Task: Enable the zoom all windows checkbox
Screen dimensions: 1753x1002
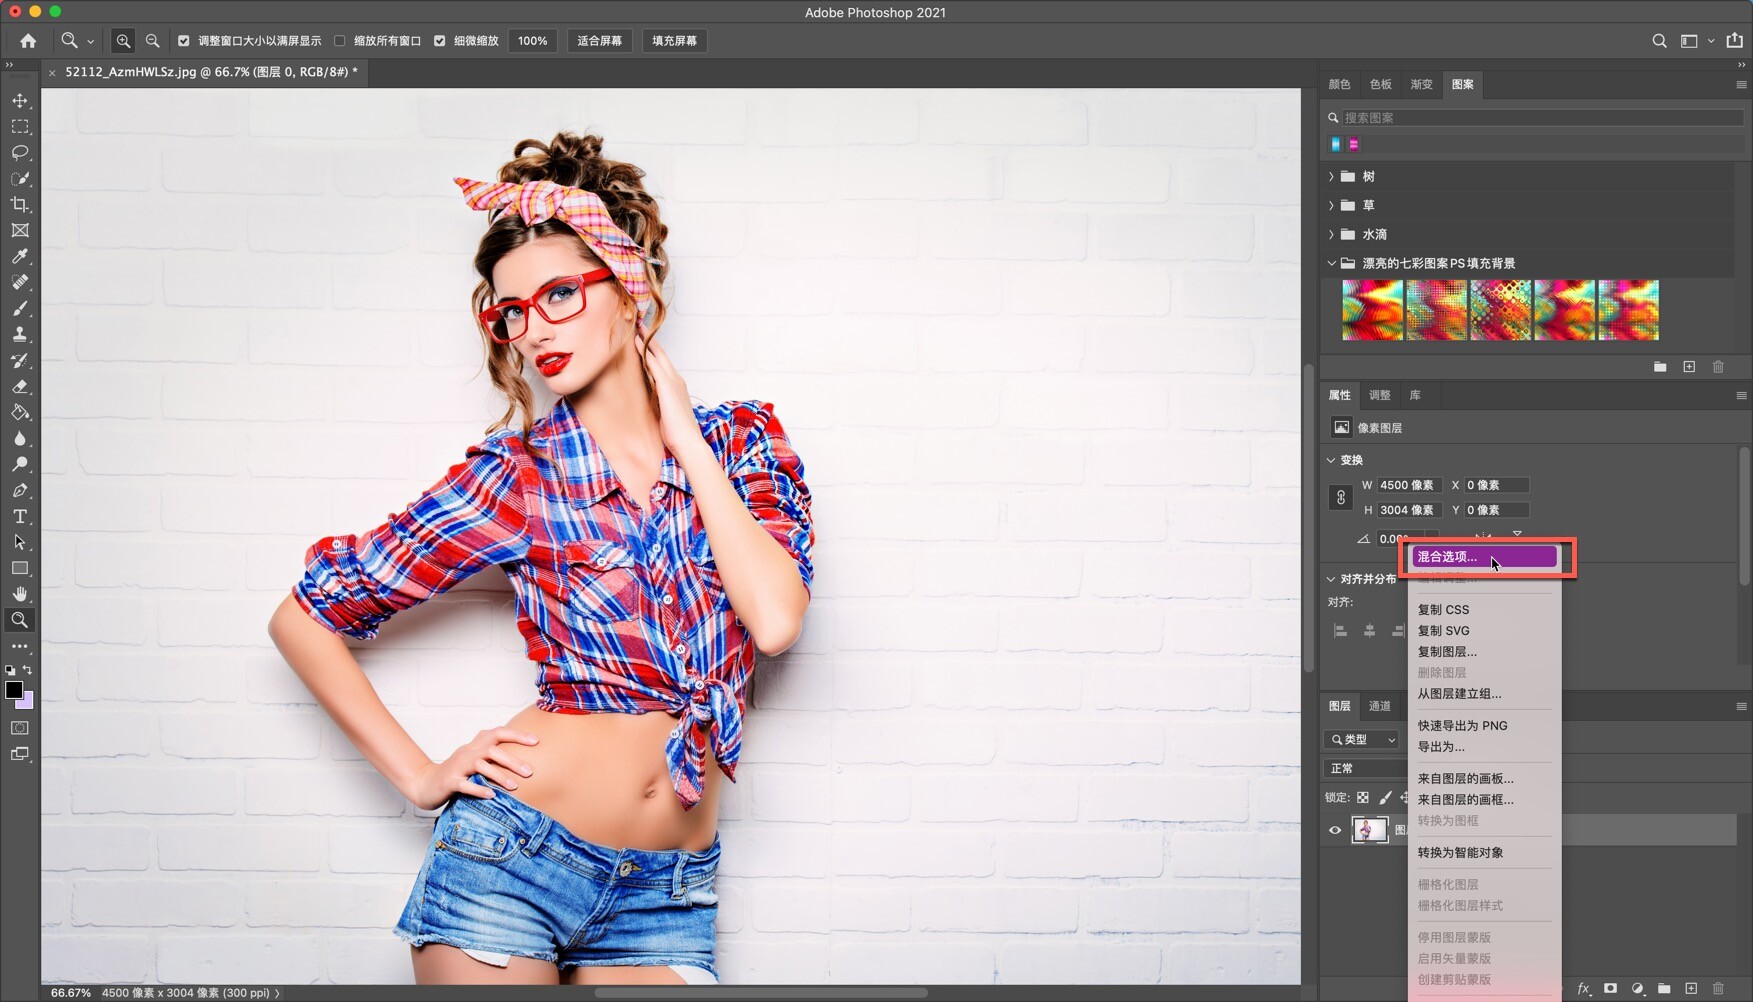Action: pos(340,41)
